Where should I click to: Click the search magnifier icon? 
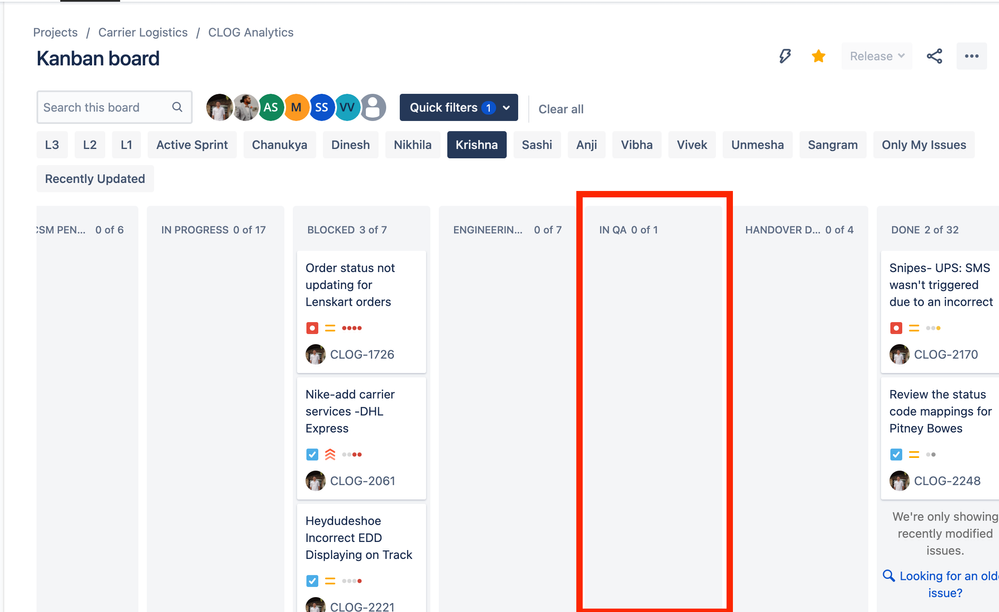click(x=177, y=107)
